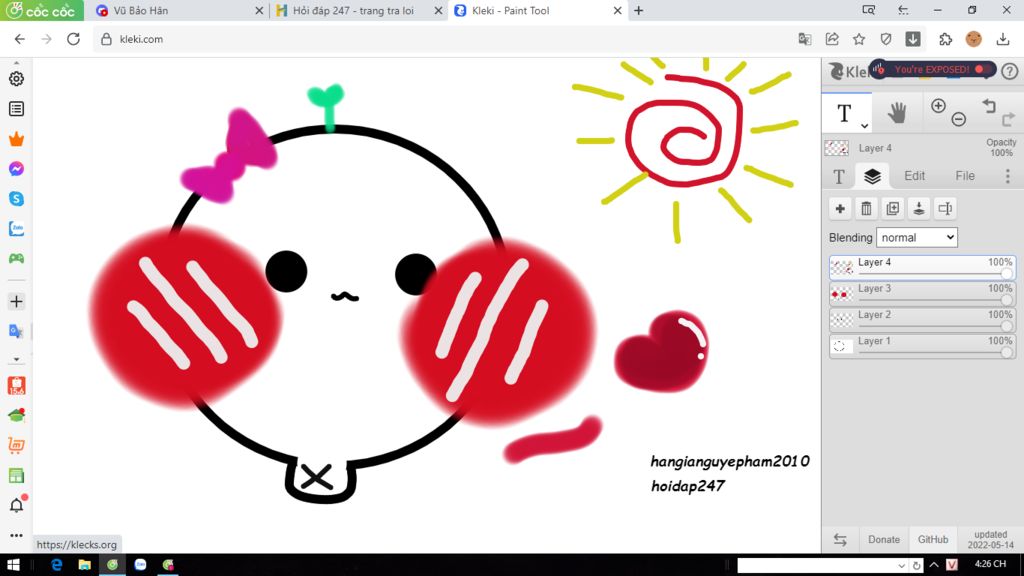Image resolution: width=1024 pixels, height=576 pixels.
Task: Reload the kleki.com page
Action: coord(73,39)
